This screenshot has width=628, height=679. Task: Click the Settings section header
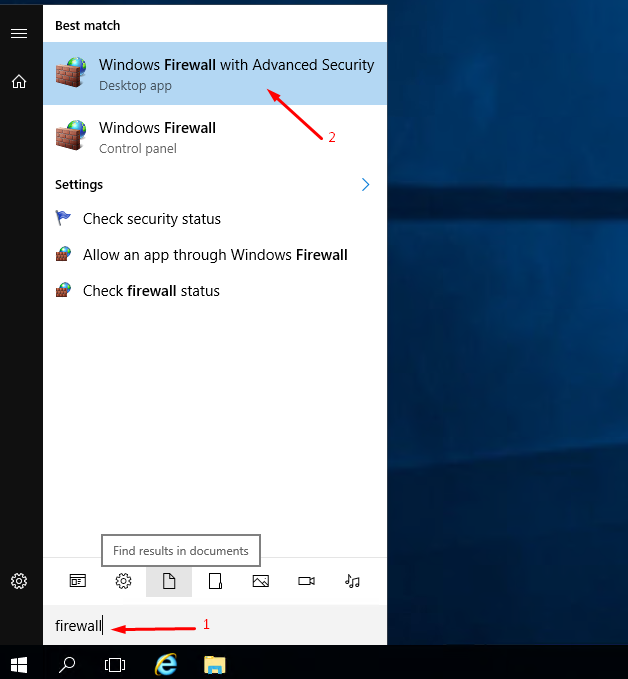point(79,184)
